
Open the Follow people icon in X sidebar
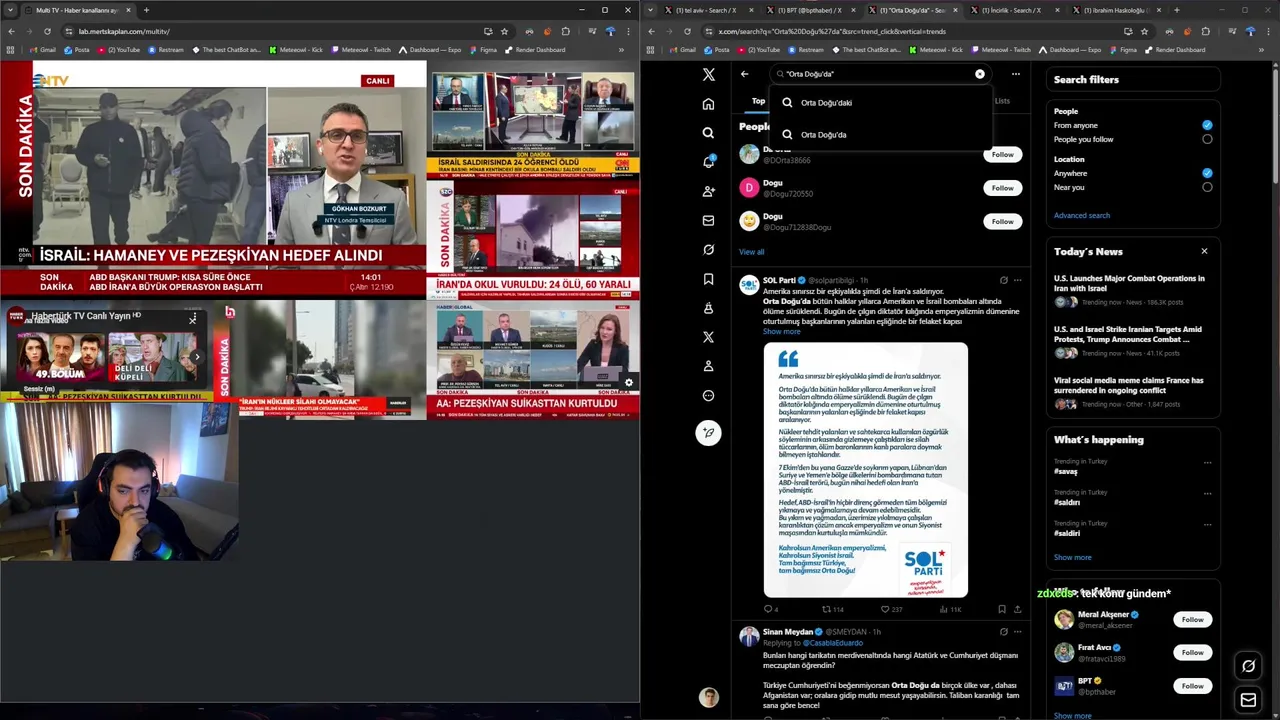click(708, 191)
